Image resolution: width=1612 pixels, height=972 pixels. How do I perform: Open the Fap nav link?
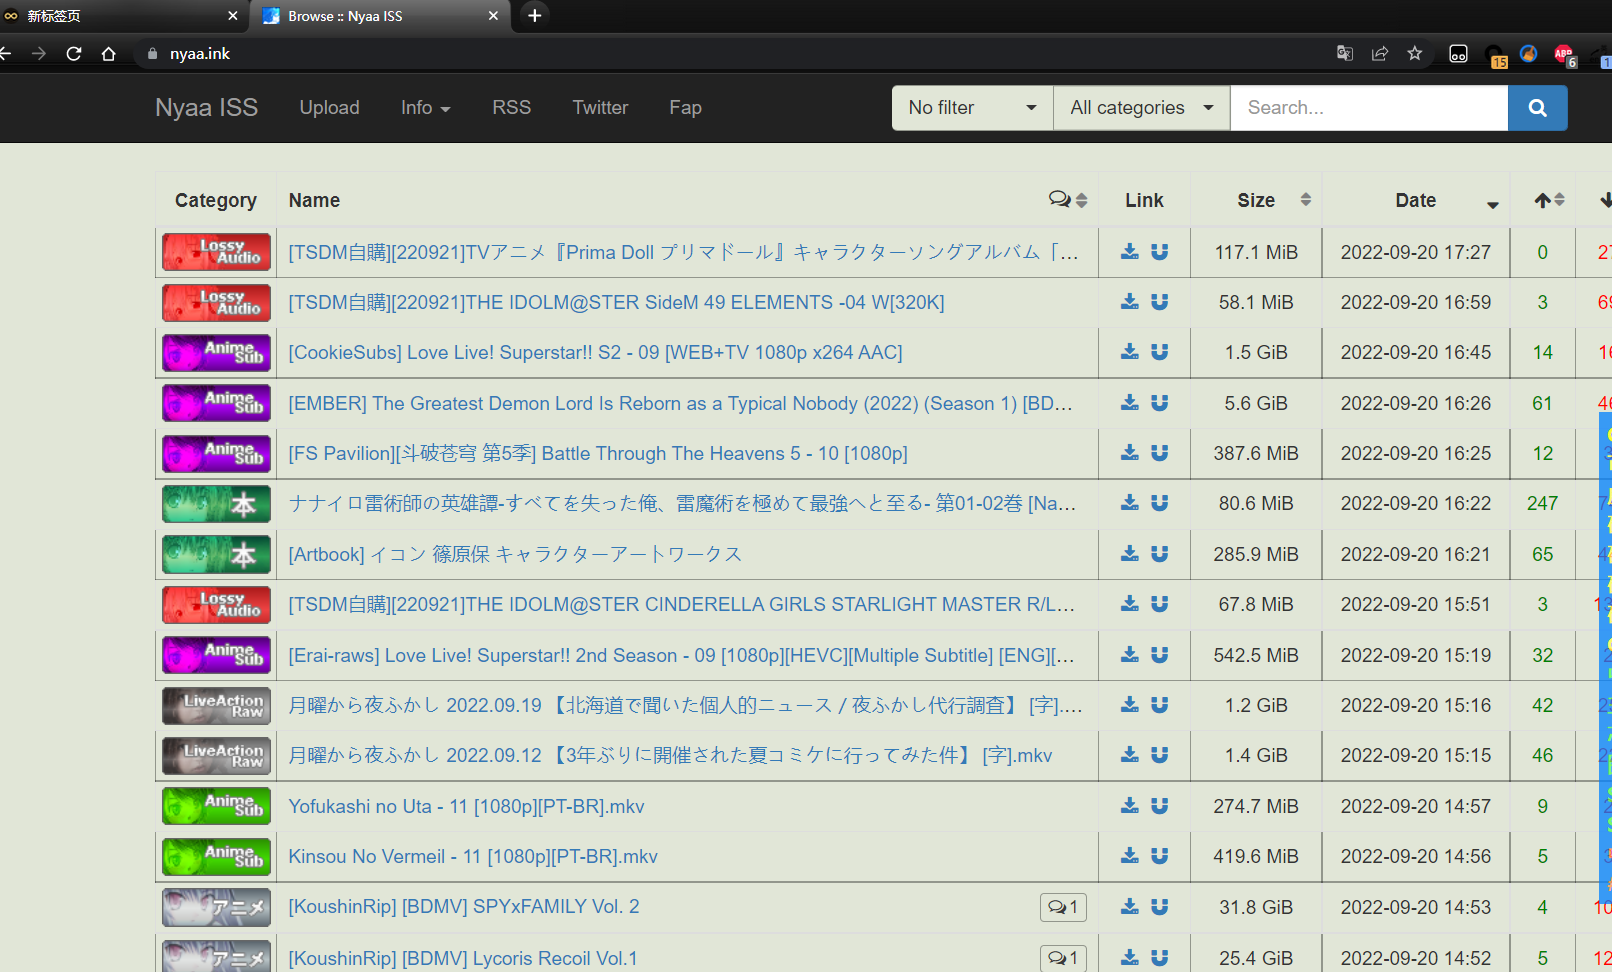coord(685,108)
